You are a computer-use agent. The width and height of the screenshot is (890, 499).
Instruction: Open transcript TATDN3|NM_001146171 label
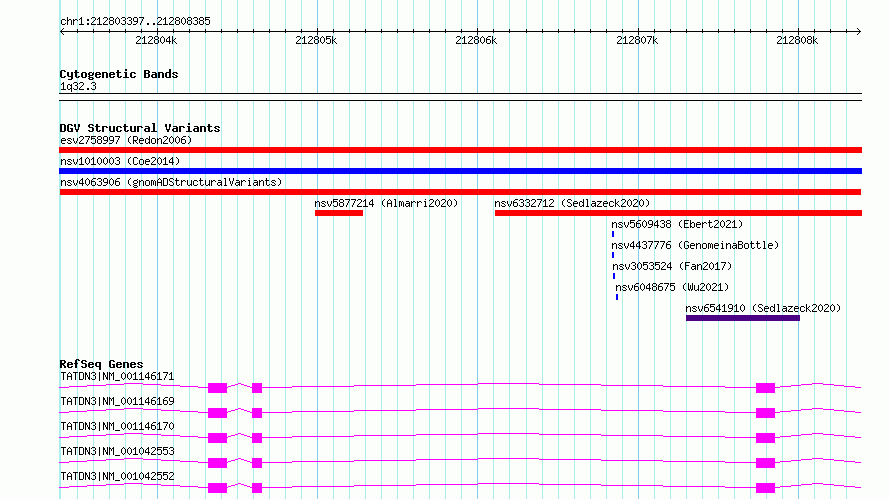(x=117, y=376)
